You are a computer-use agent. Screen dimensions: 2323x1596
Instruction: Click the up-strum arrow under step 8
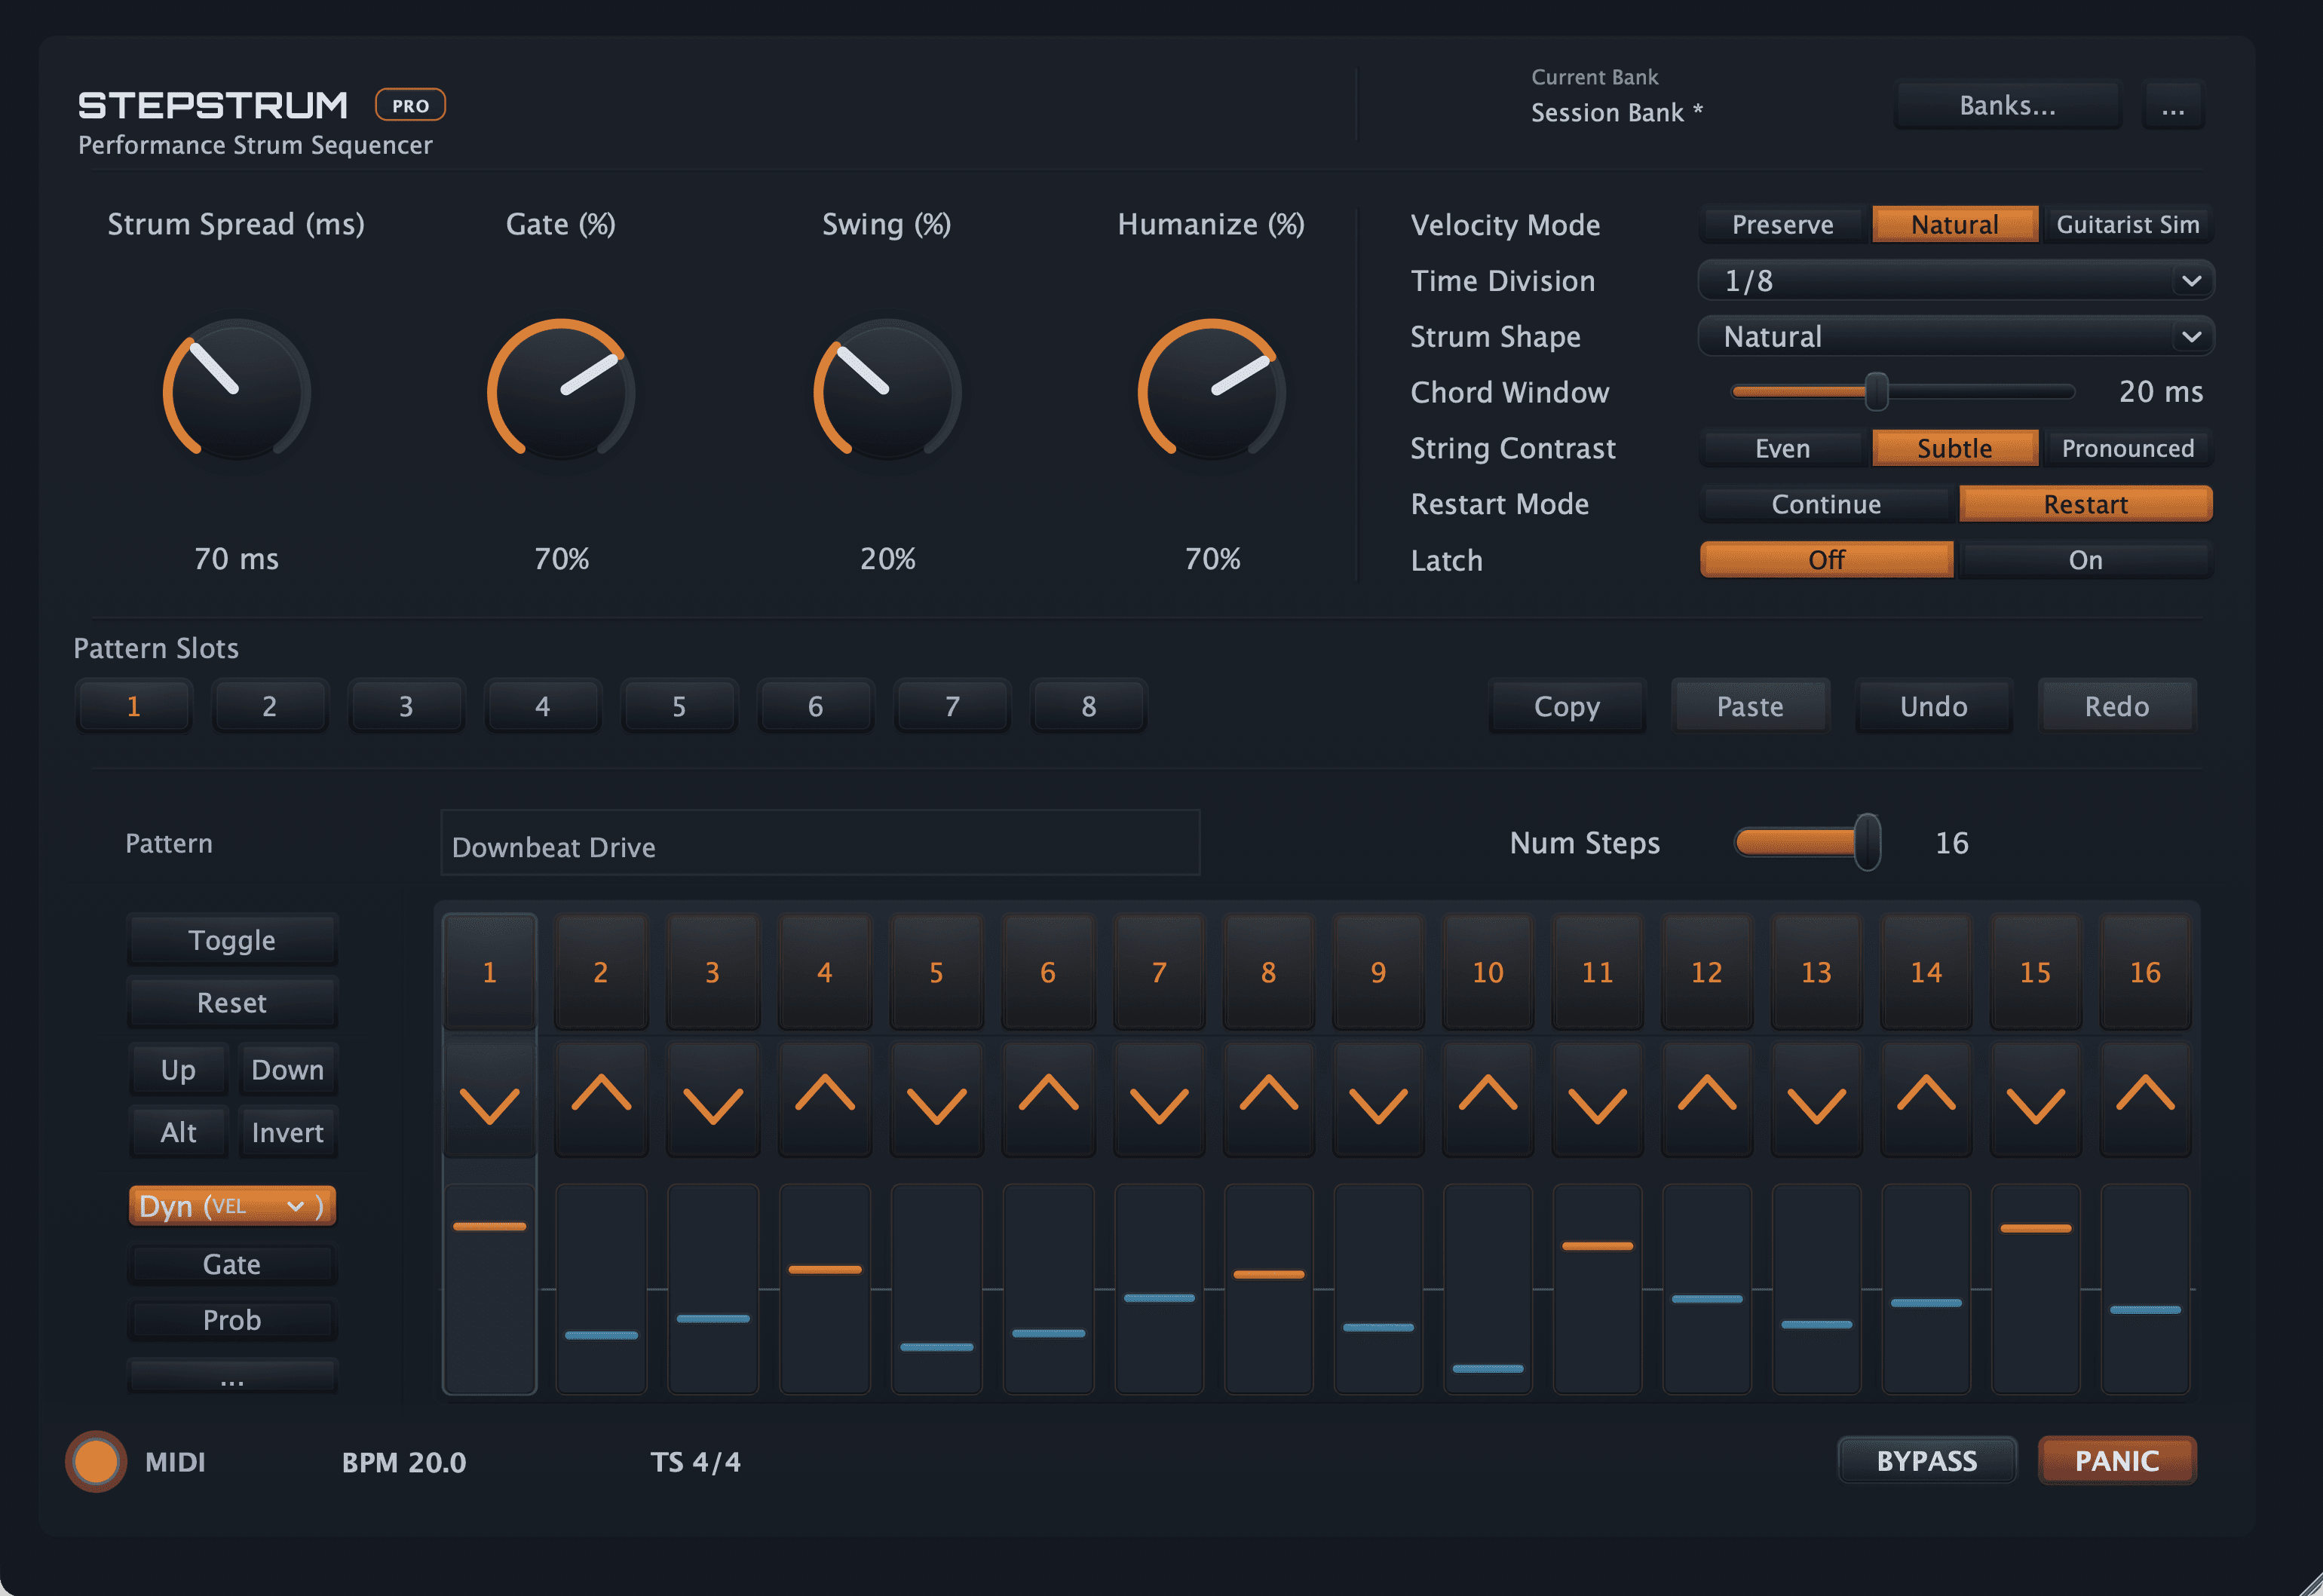[x=1269, y=1101]
